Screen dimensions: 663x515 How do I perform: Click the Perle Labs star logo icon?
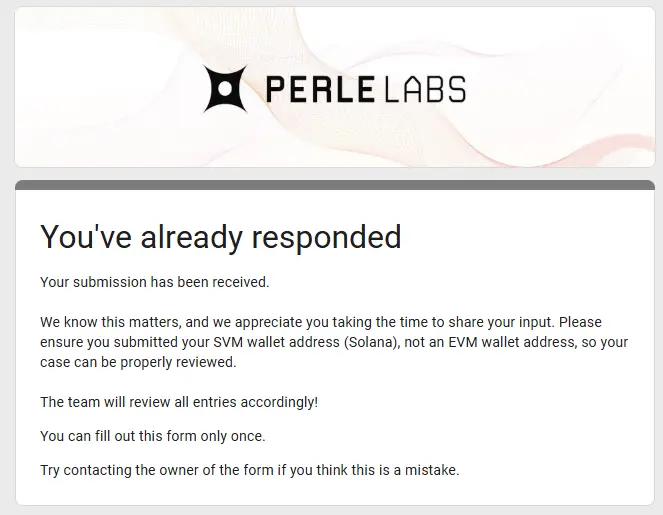(225, 89)
